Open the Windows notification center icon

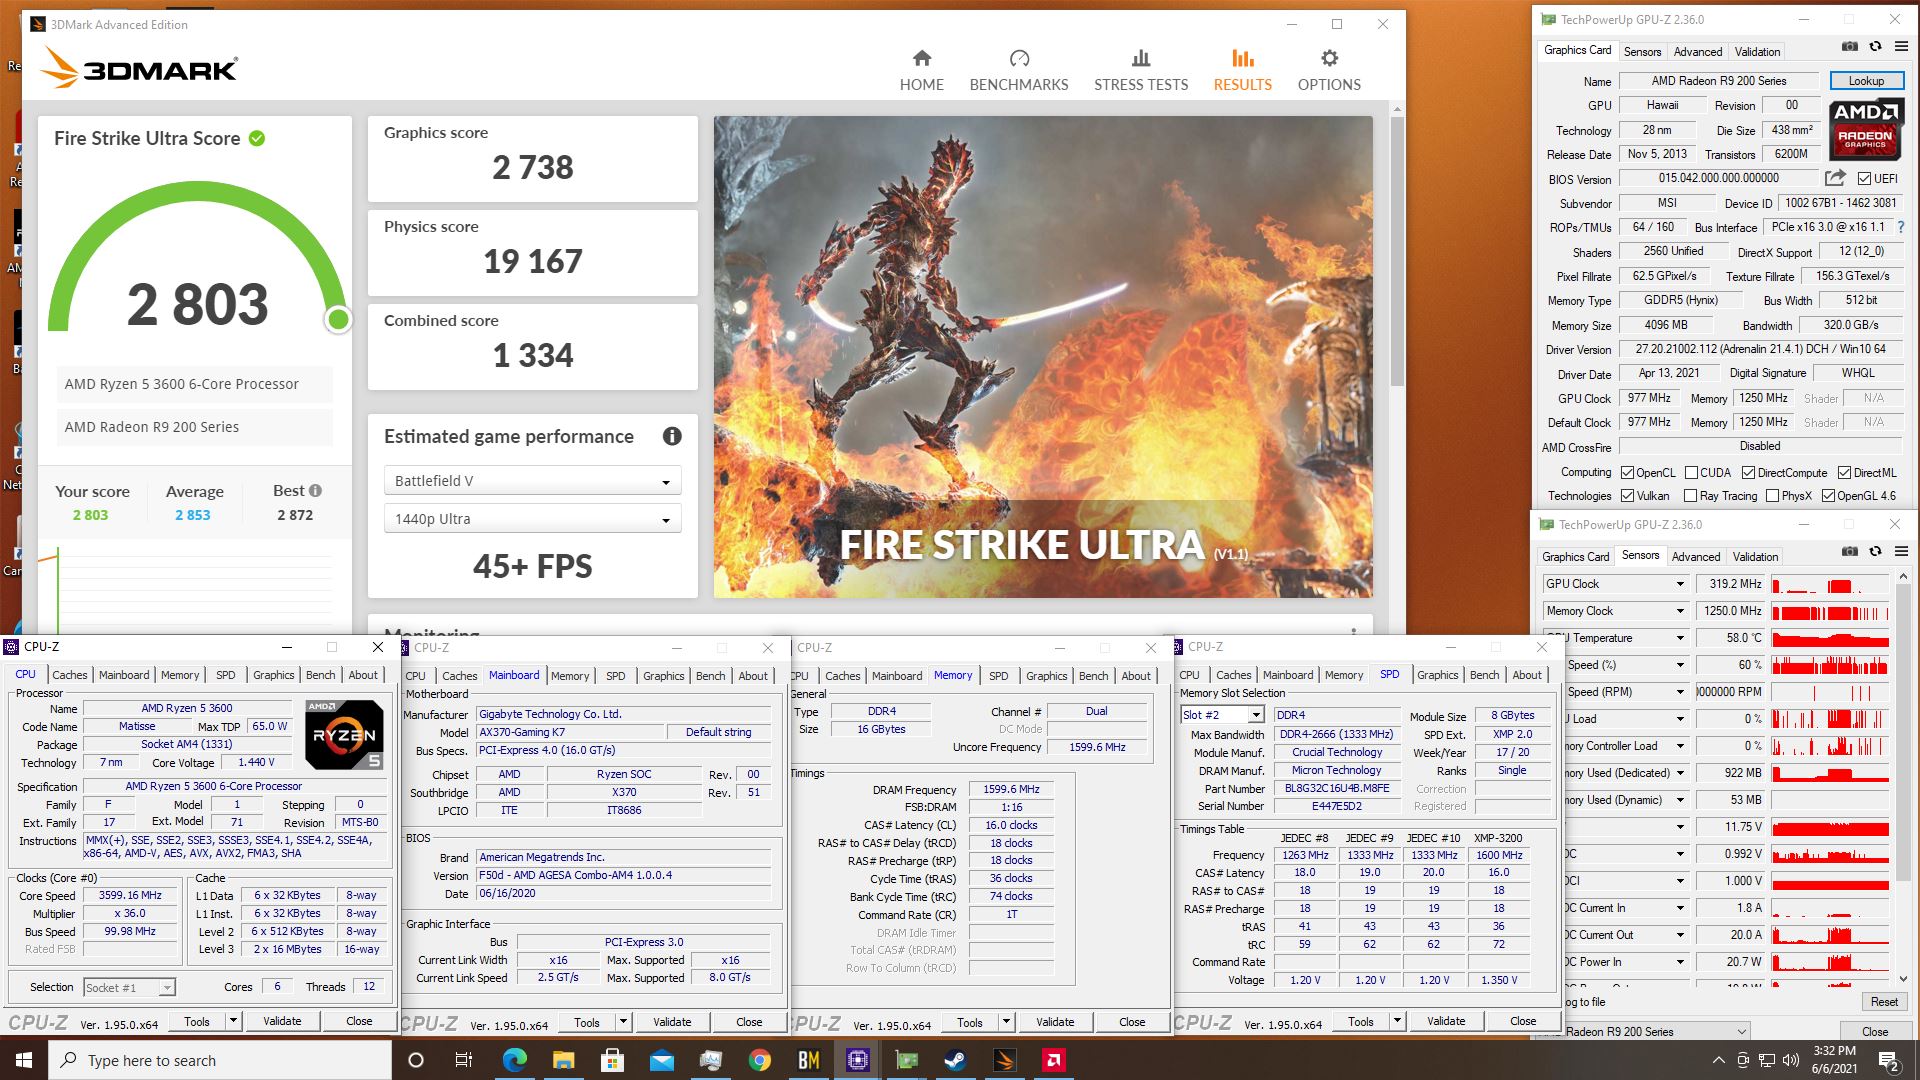(x=1888, y=1060)
